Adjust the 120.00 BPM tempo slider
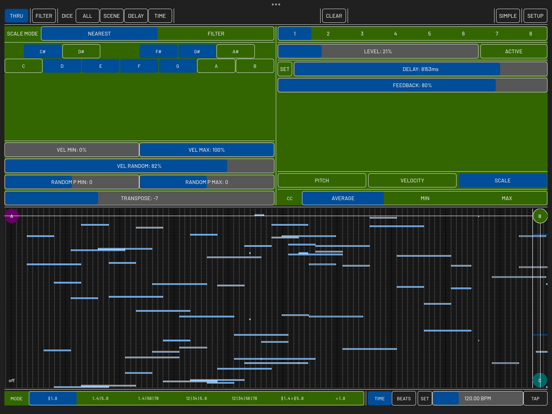The image size is (552, 414). coord(478,399)
